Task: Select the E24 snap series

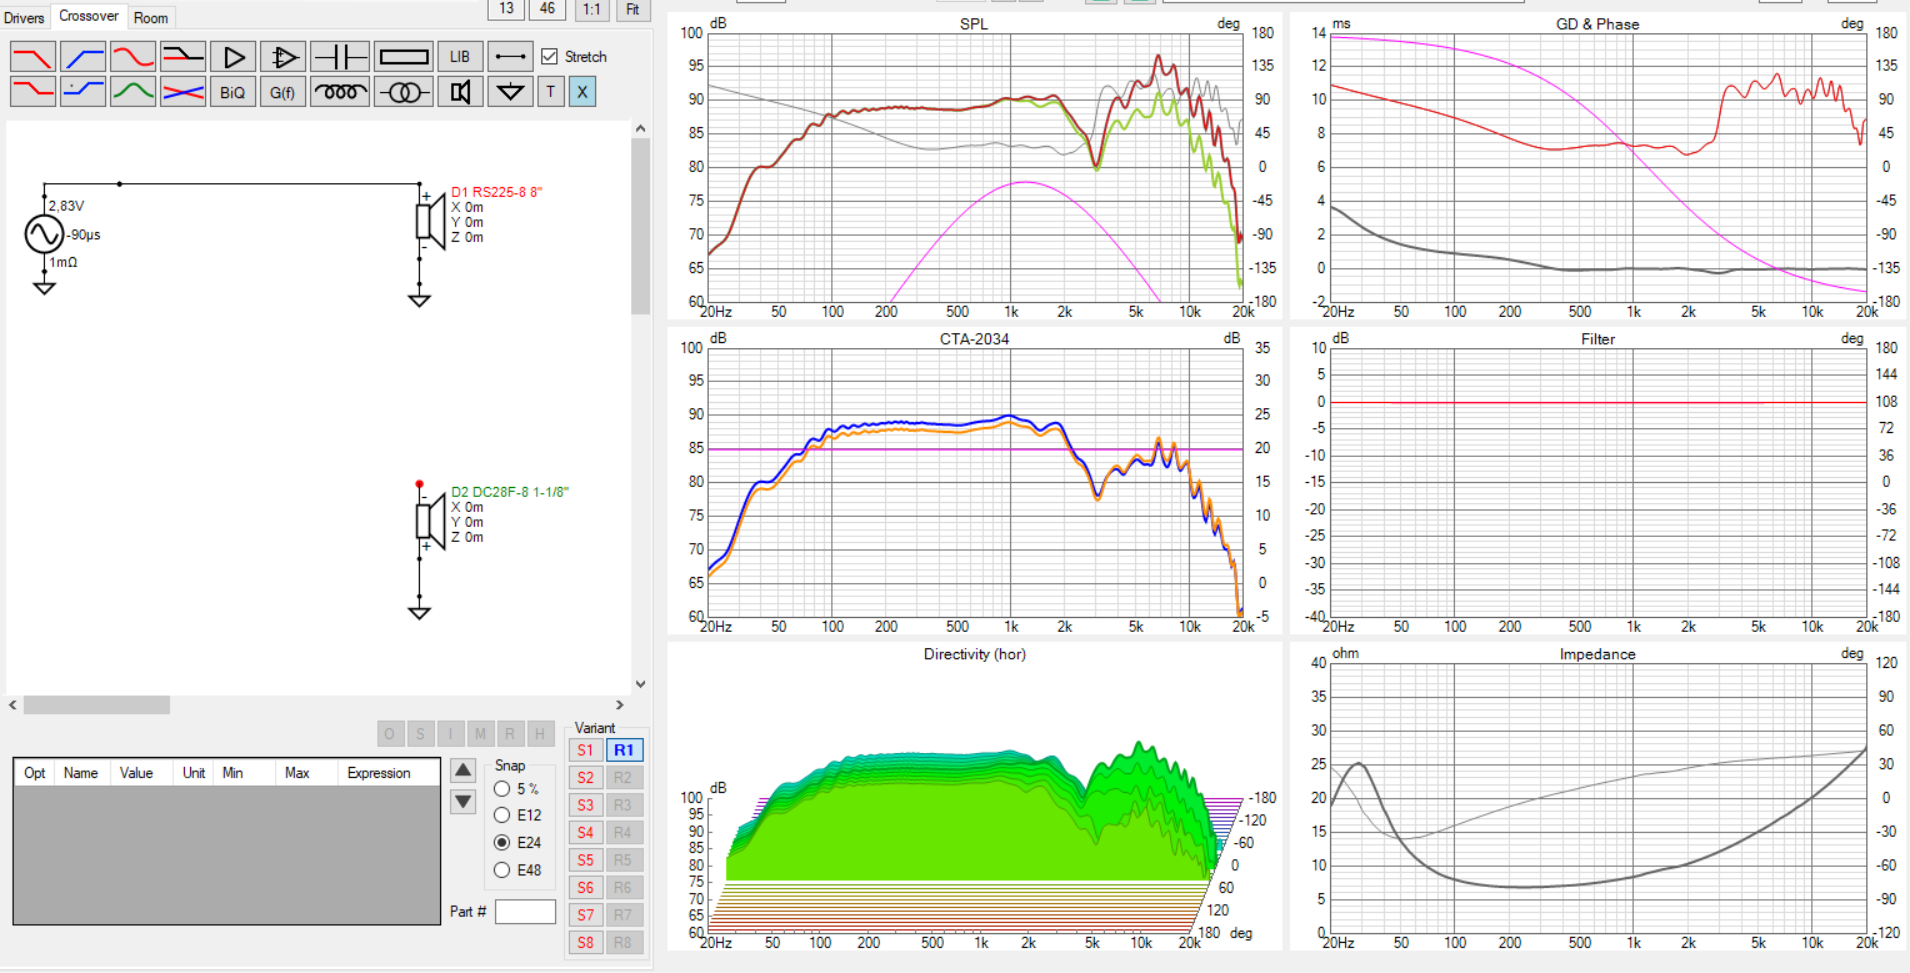Action: tap(502, 843)
